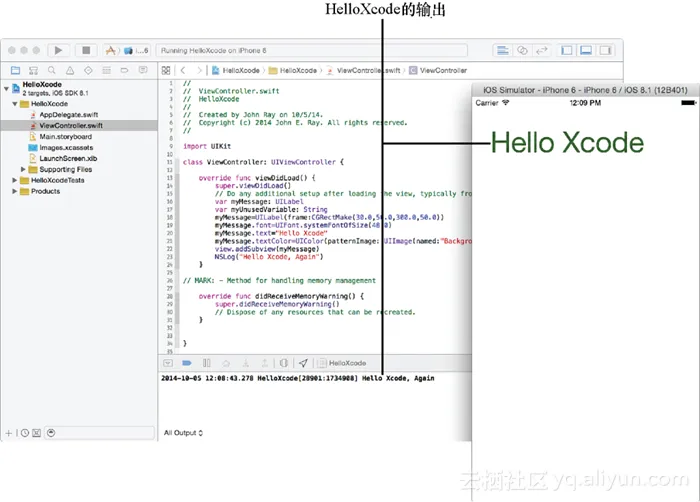Click the Simulate Location arrow icon
The width and height of the screenshot is (700, 502).
[x=302, y=363]
